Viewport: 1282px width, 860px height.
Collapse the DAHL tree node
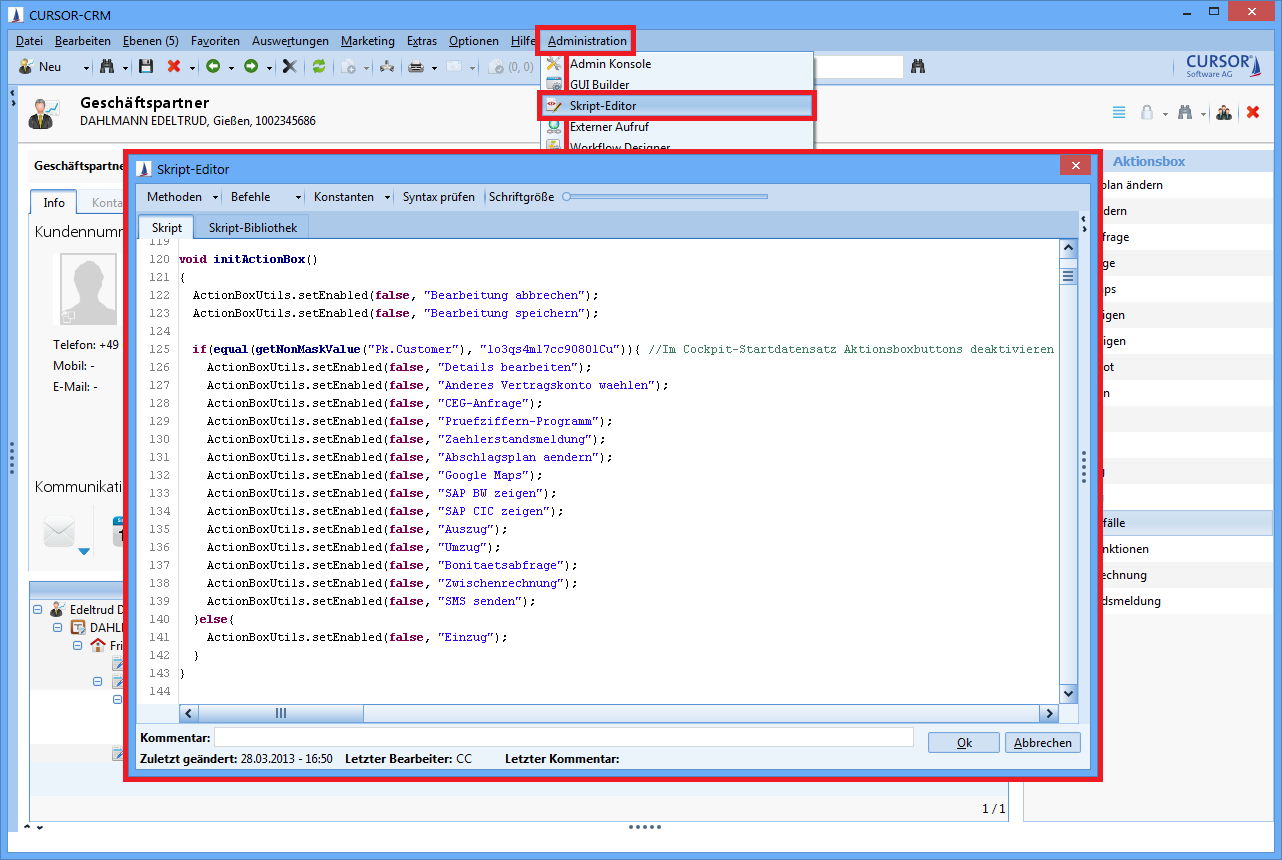(58, 628)
